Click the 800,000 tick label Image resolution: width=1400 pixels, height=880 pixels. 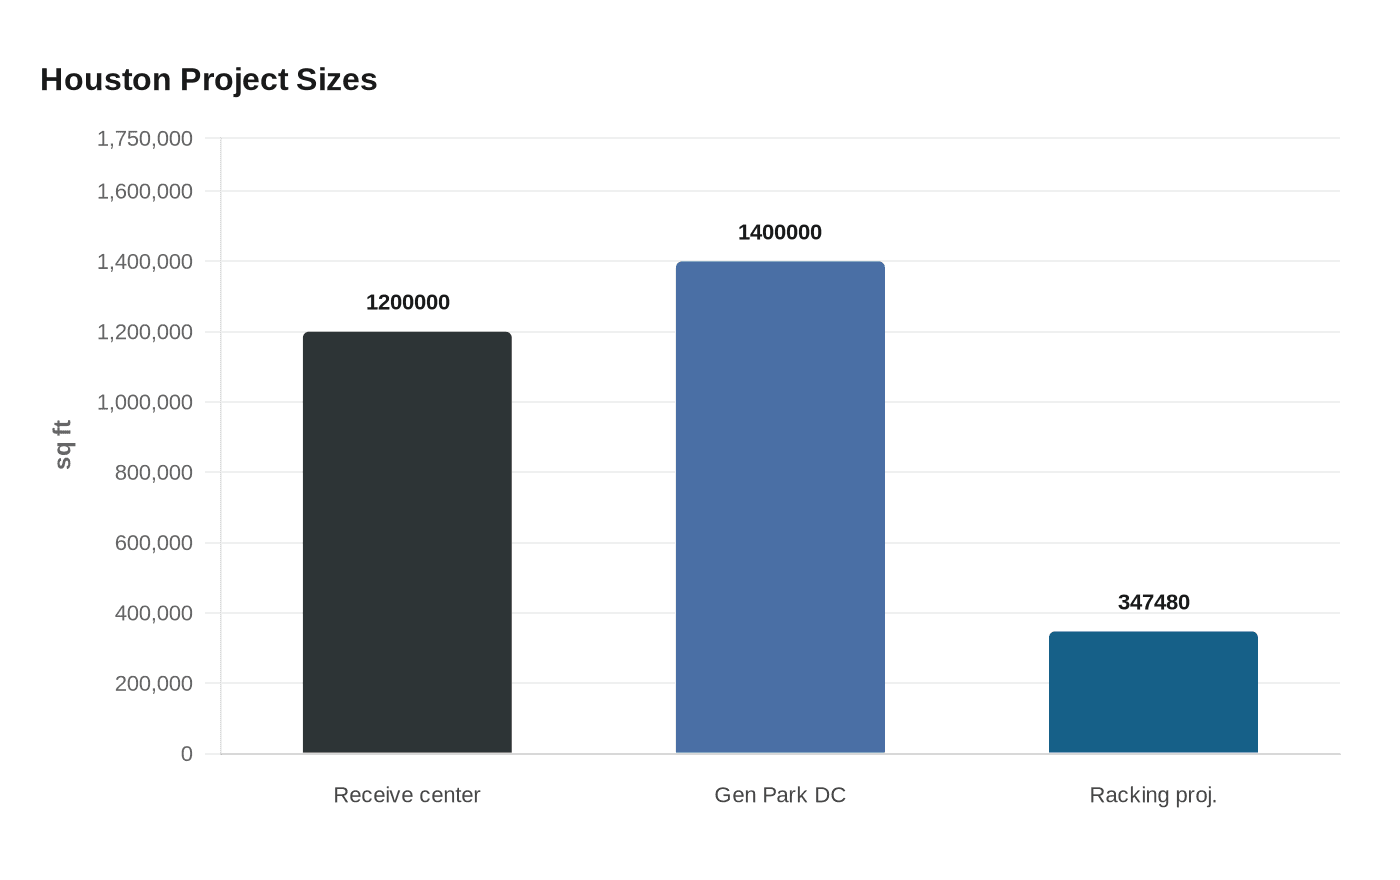152,472
